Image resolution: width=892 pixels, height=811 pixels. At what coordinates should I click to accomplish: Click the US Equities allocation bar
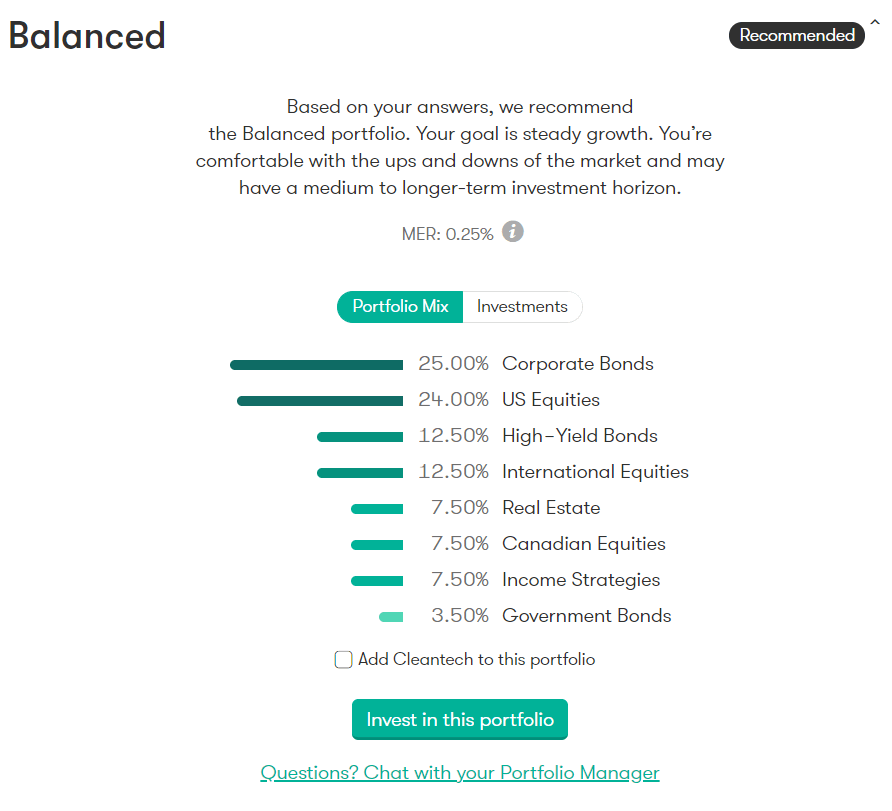click(318, 400)
